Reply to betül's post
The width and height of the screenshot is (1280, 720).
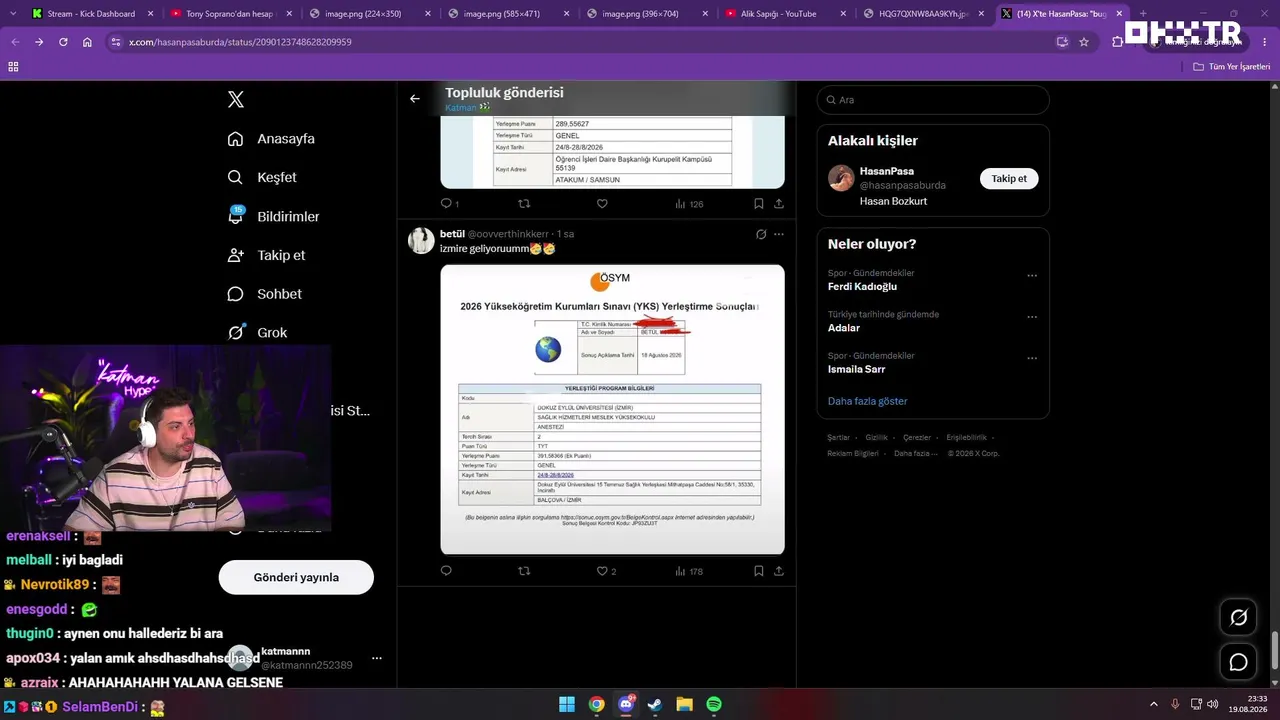[x=446, y=571]
